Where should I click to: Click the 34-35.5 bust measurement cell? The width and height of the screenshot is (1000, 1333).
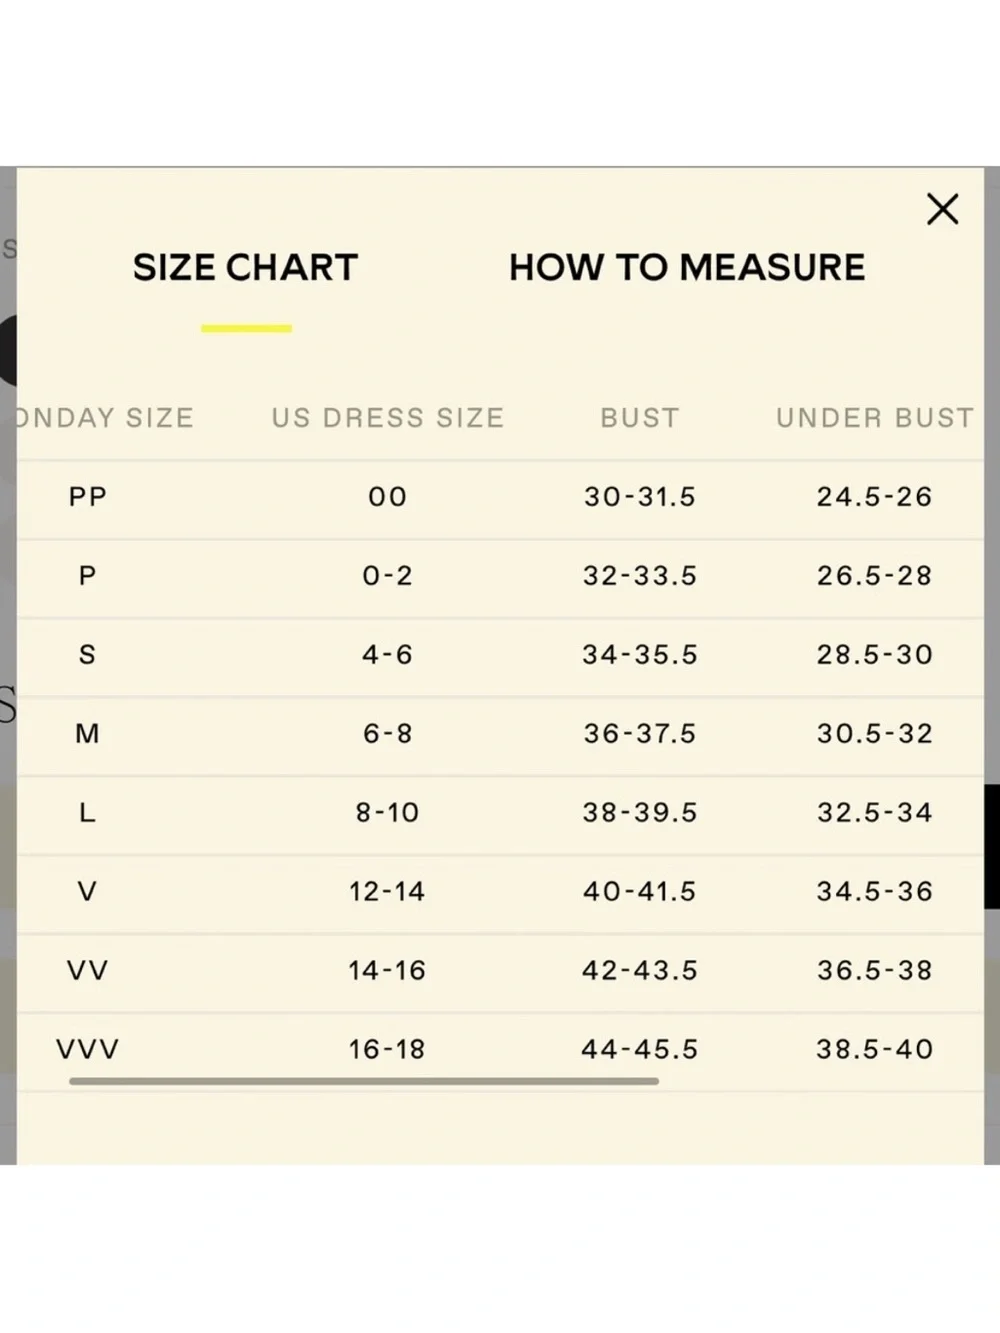(x=640, y=654)
